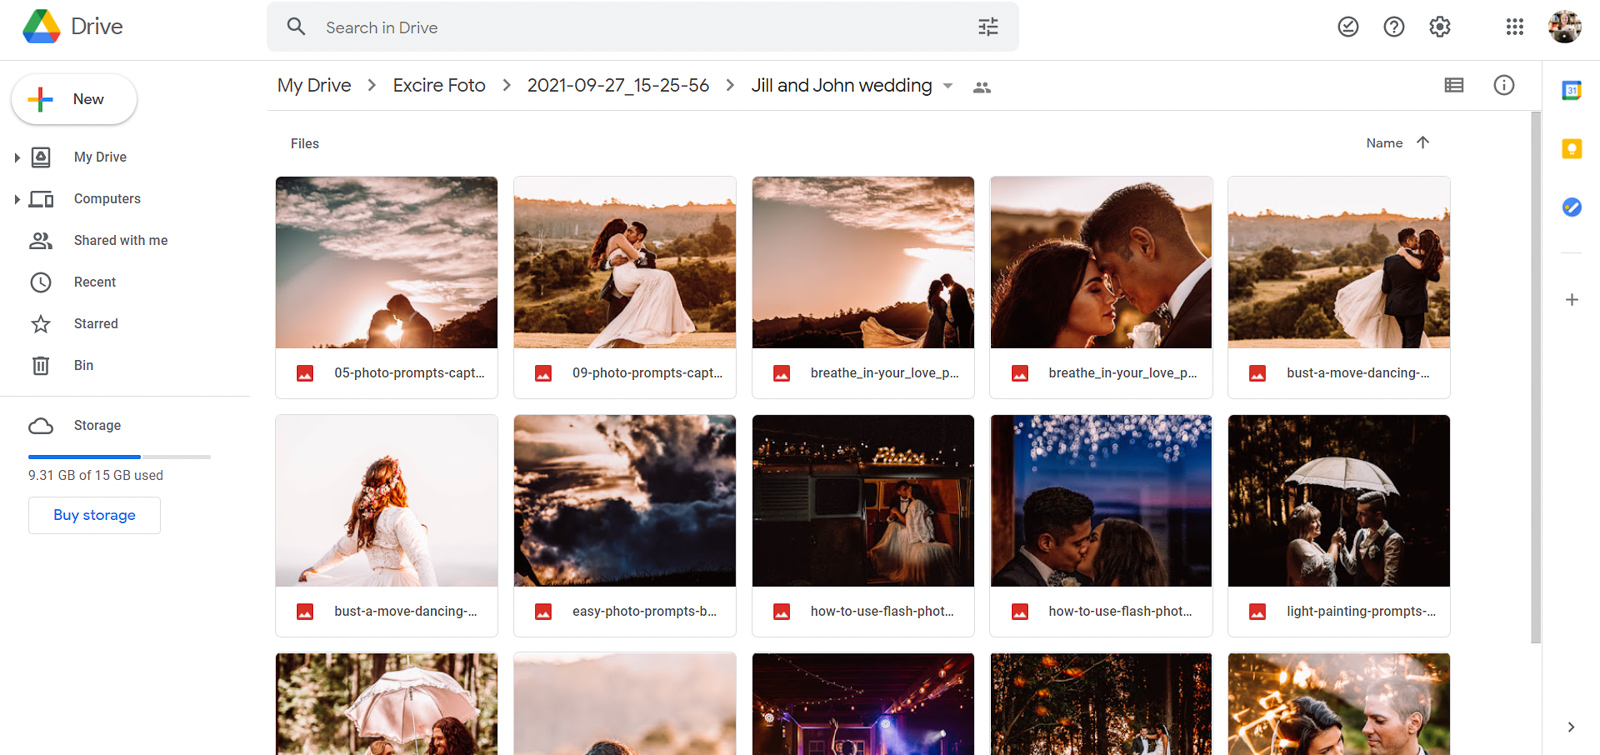Open search options filter icon
The height and width of the screenshot is (755, 1600).
coord(988,27)
